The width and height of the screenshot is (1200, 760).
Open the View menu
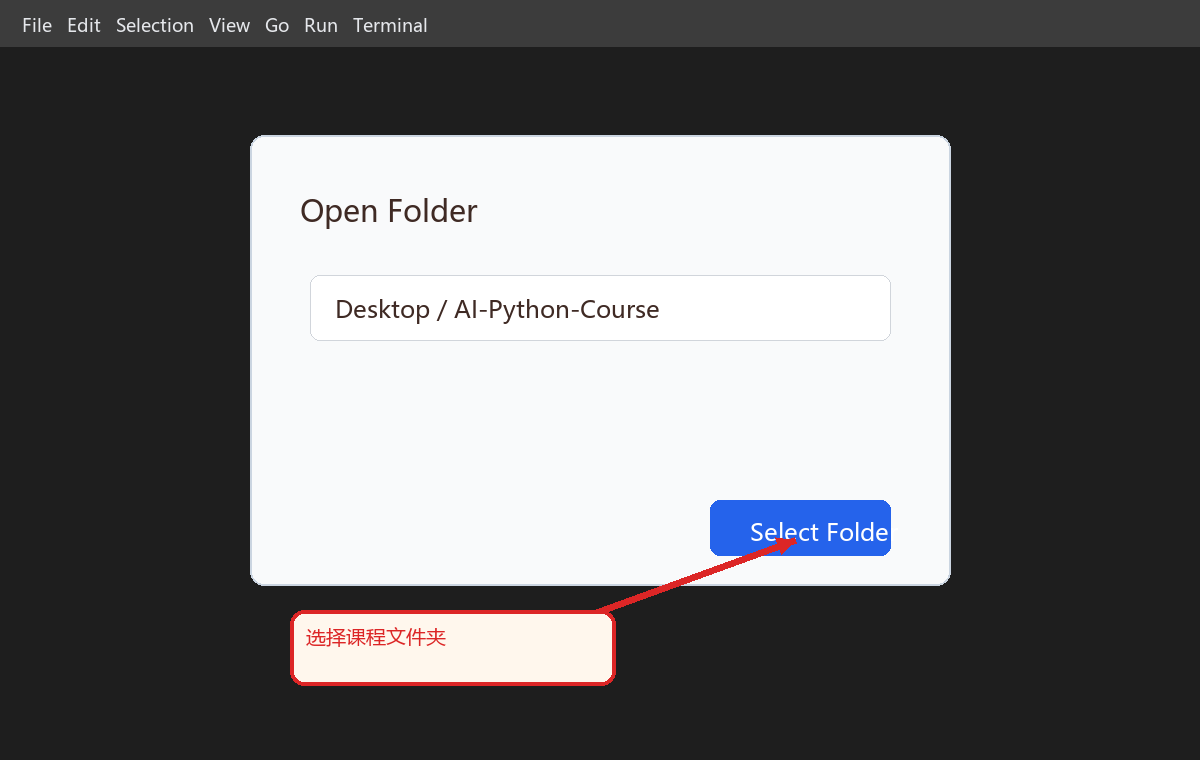[229, 25]
